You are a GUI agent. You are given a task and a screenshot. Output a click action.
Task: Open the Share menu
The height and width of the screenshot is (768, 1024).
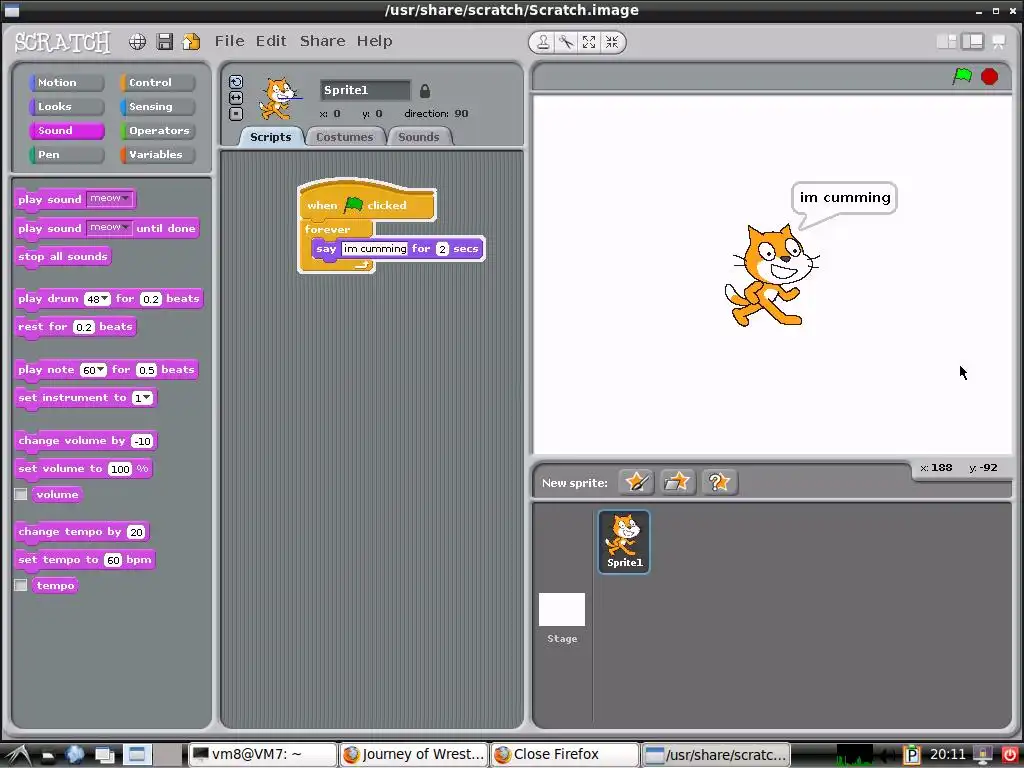pos(323,41)
